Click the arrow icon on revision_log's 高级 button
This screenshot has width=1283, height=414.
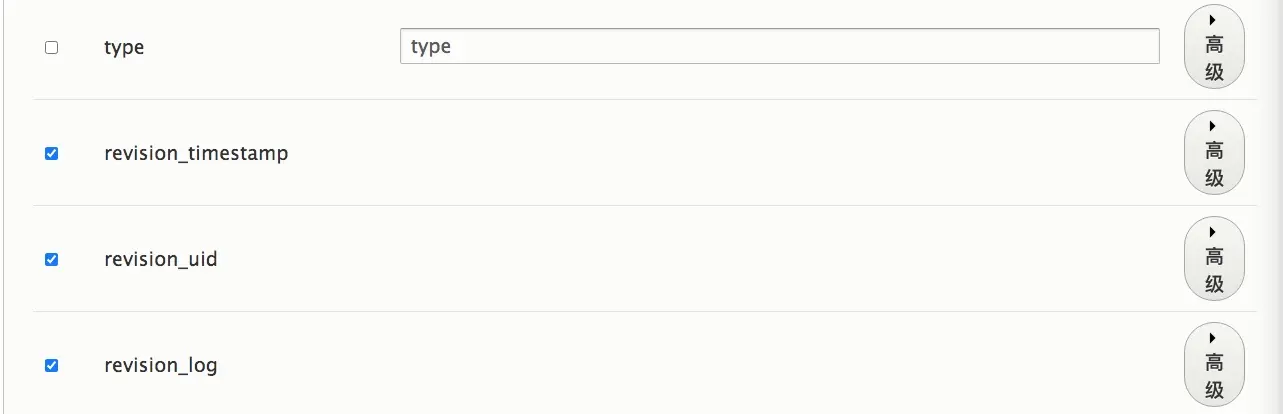[x=1212, y=338]
